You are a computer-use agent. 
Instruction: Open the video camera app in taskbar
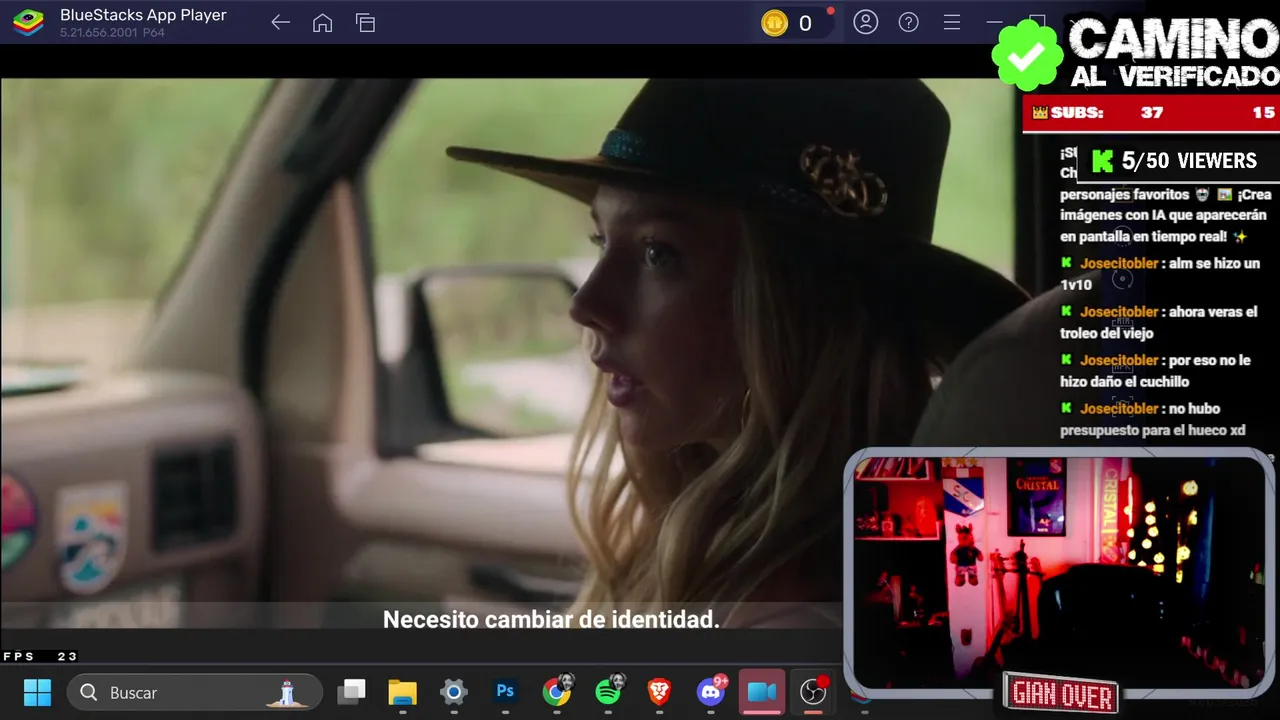click(x=762, y=692)
